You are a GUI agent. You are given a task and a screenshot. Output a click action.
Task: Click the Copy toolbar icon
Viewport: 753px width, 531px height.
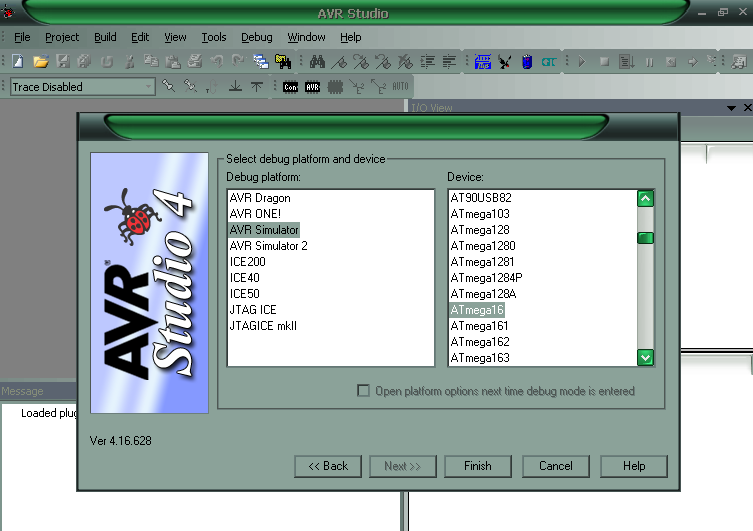pyautogui.click(x=151, y=61)
